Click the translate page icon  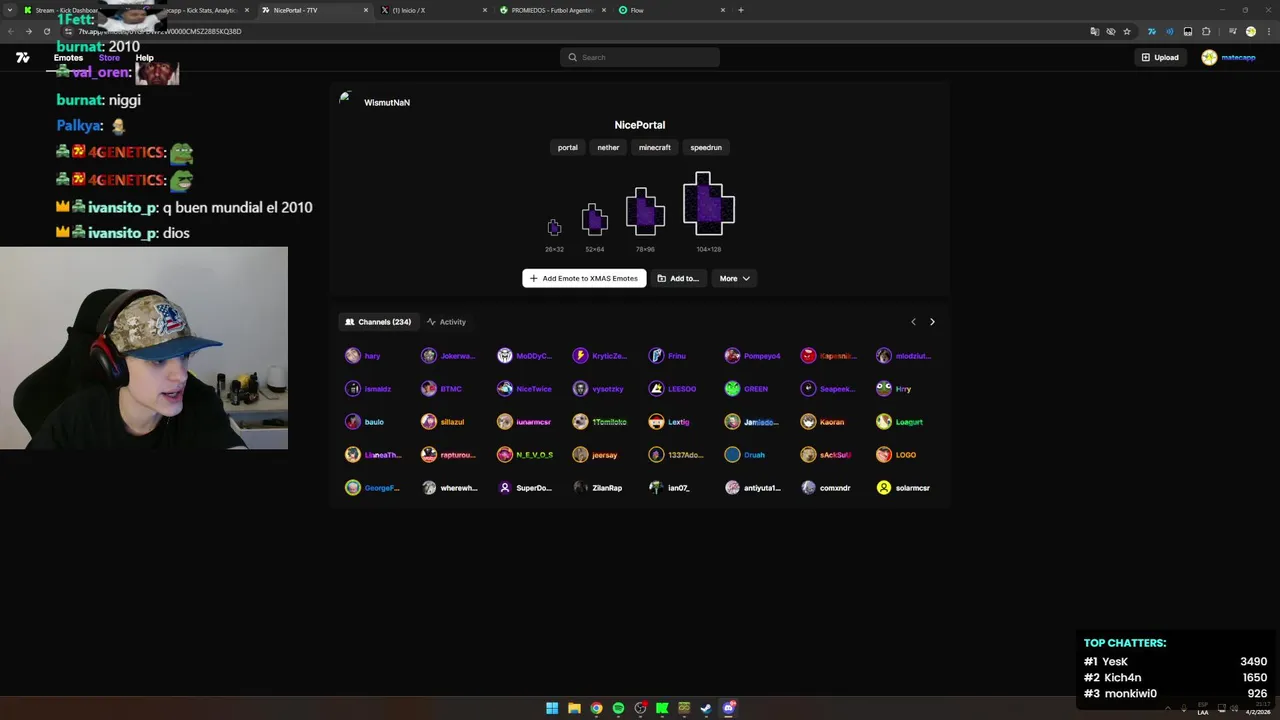click(1094, 31)
